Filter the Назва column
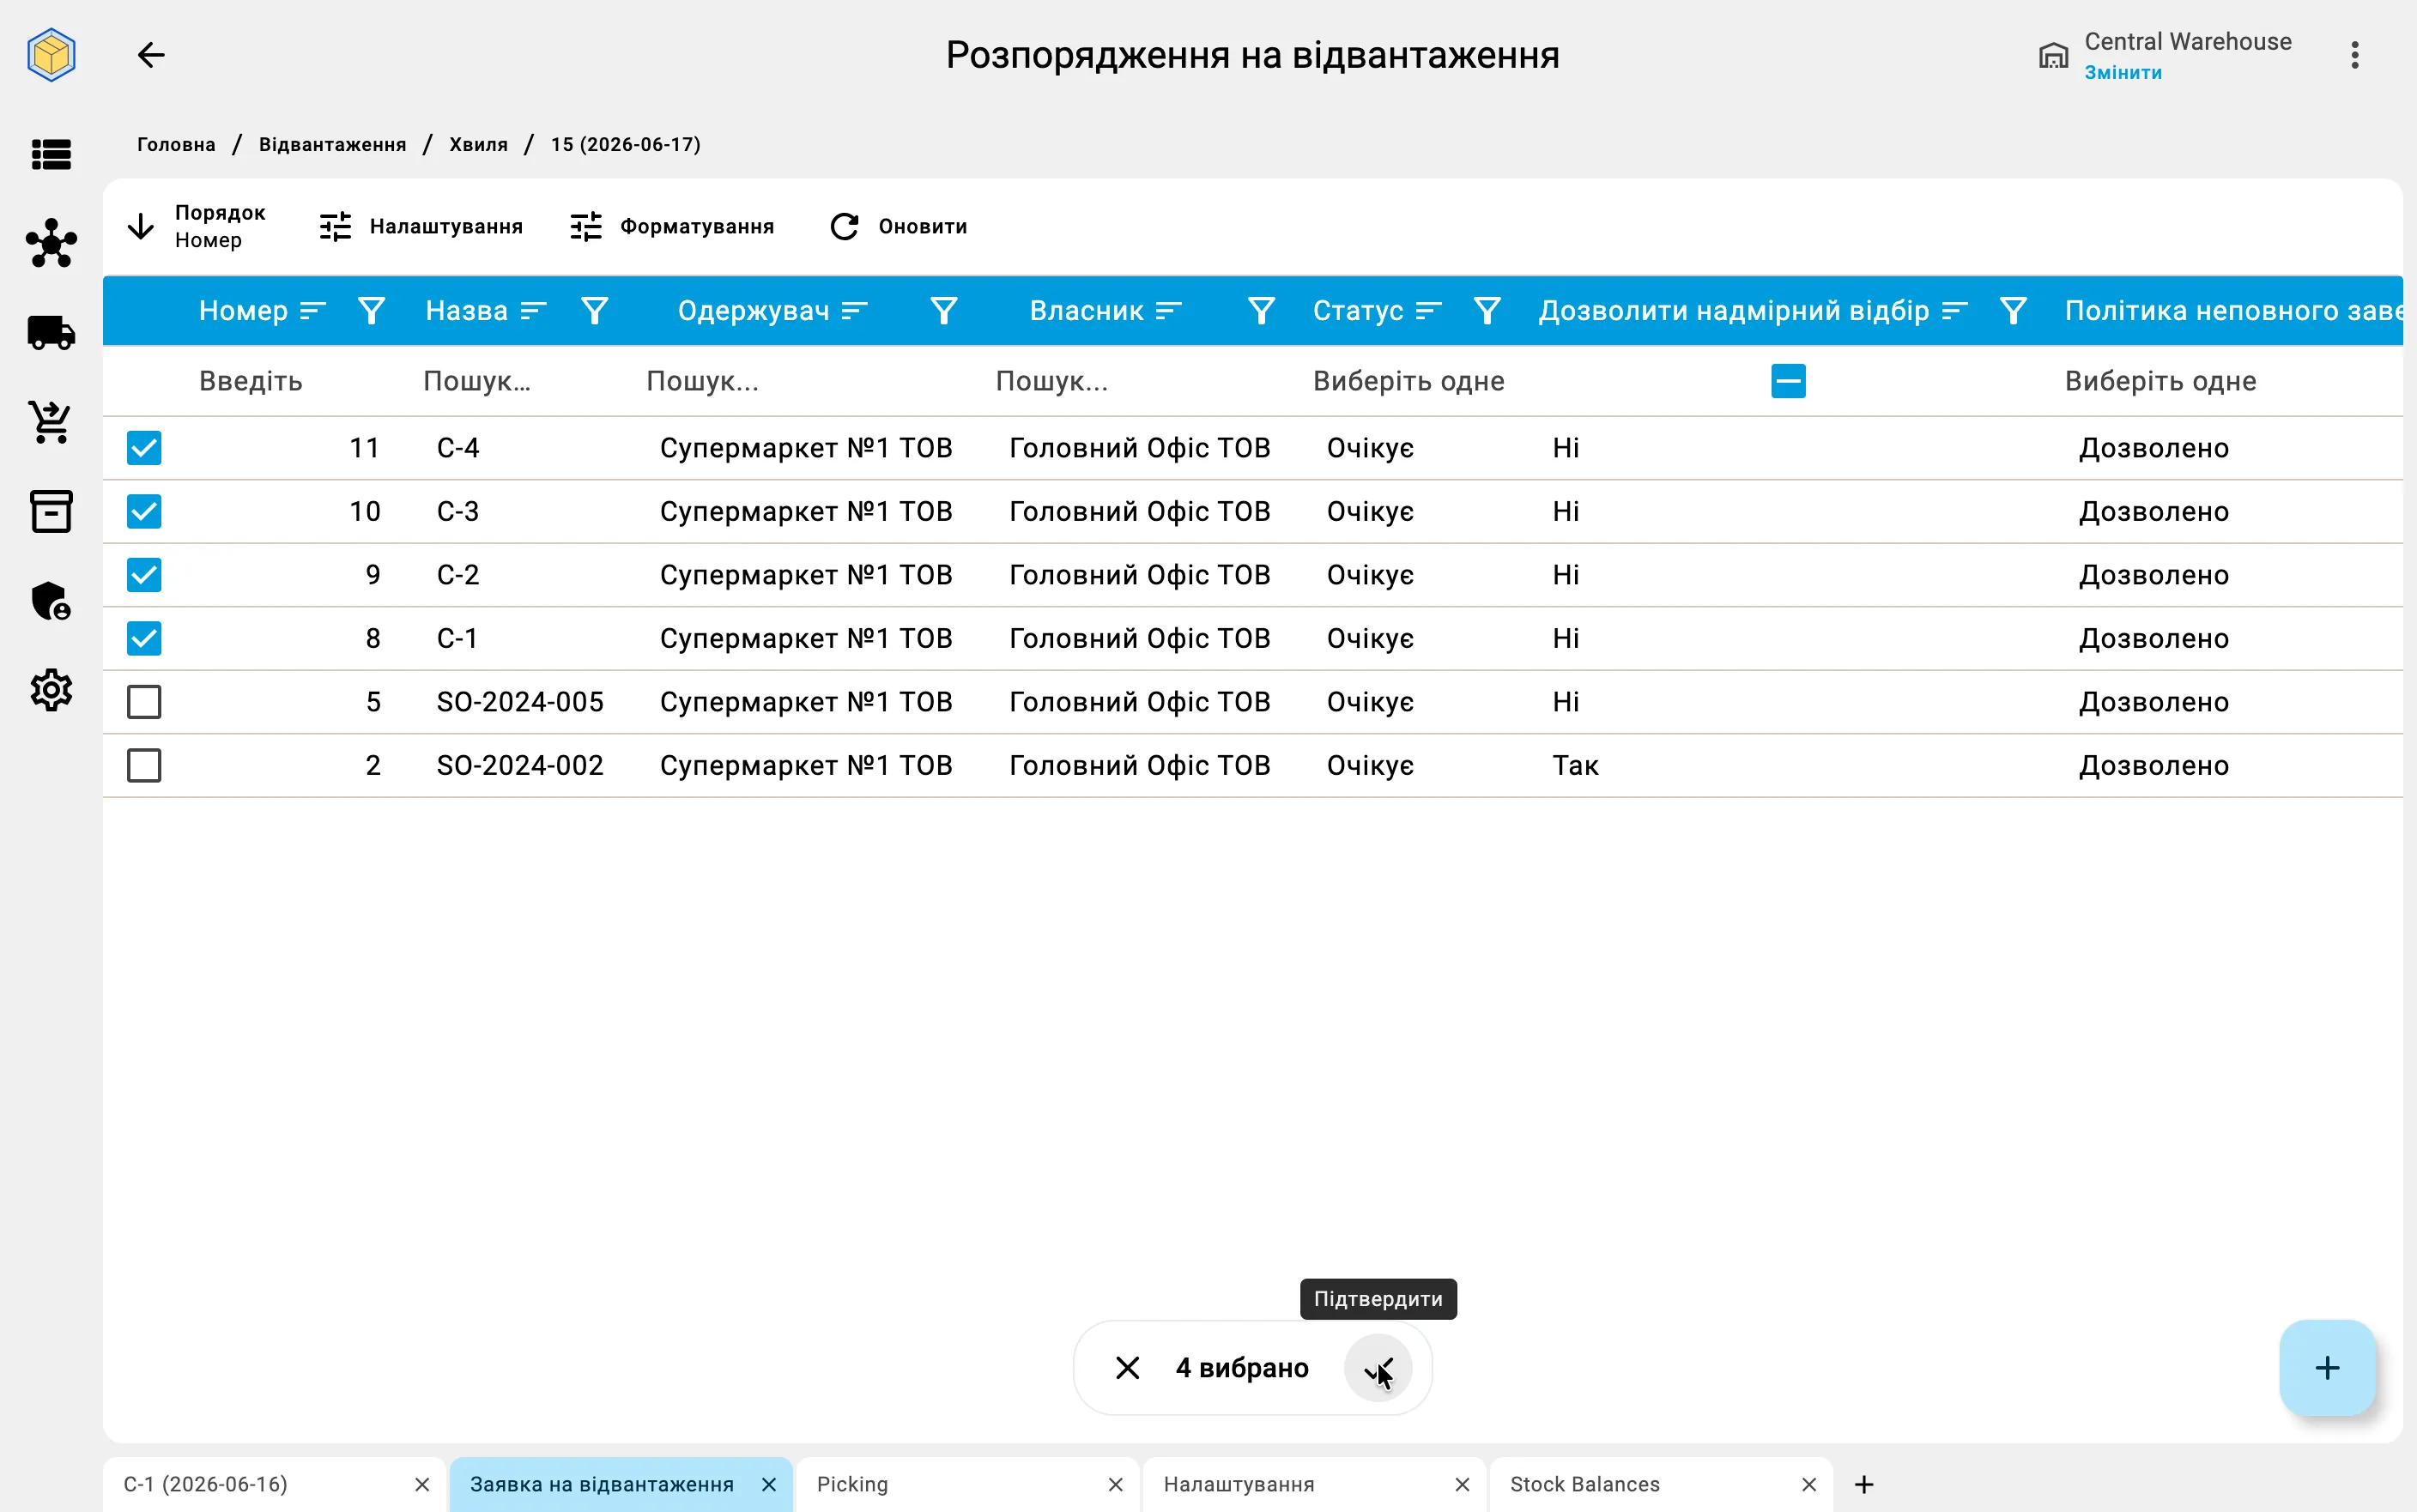This screenshot has height=1512, width=2417. point(595,311)
